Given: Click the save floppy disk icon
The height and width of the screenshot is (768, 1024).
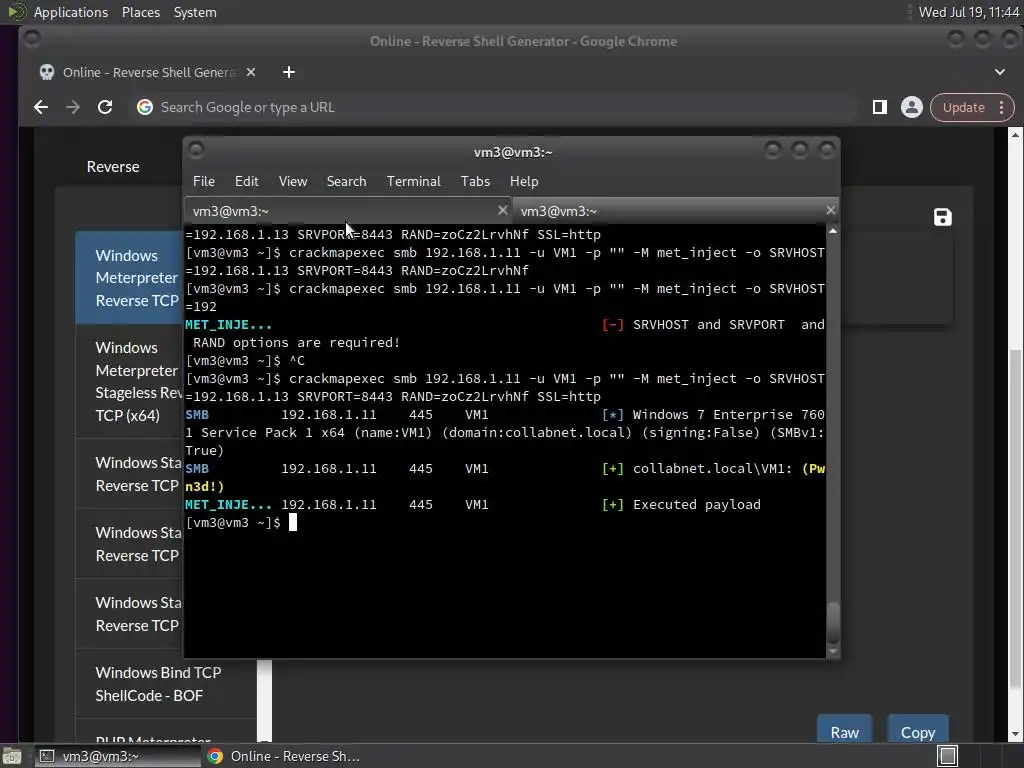Looking at the screenshot, I should coord(942,217).
